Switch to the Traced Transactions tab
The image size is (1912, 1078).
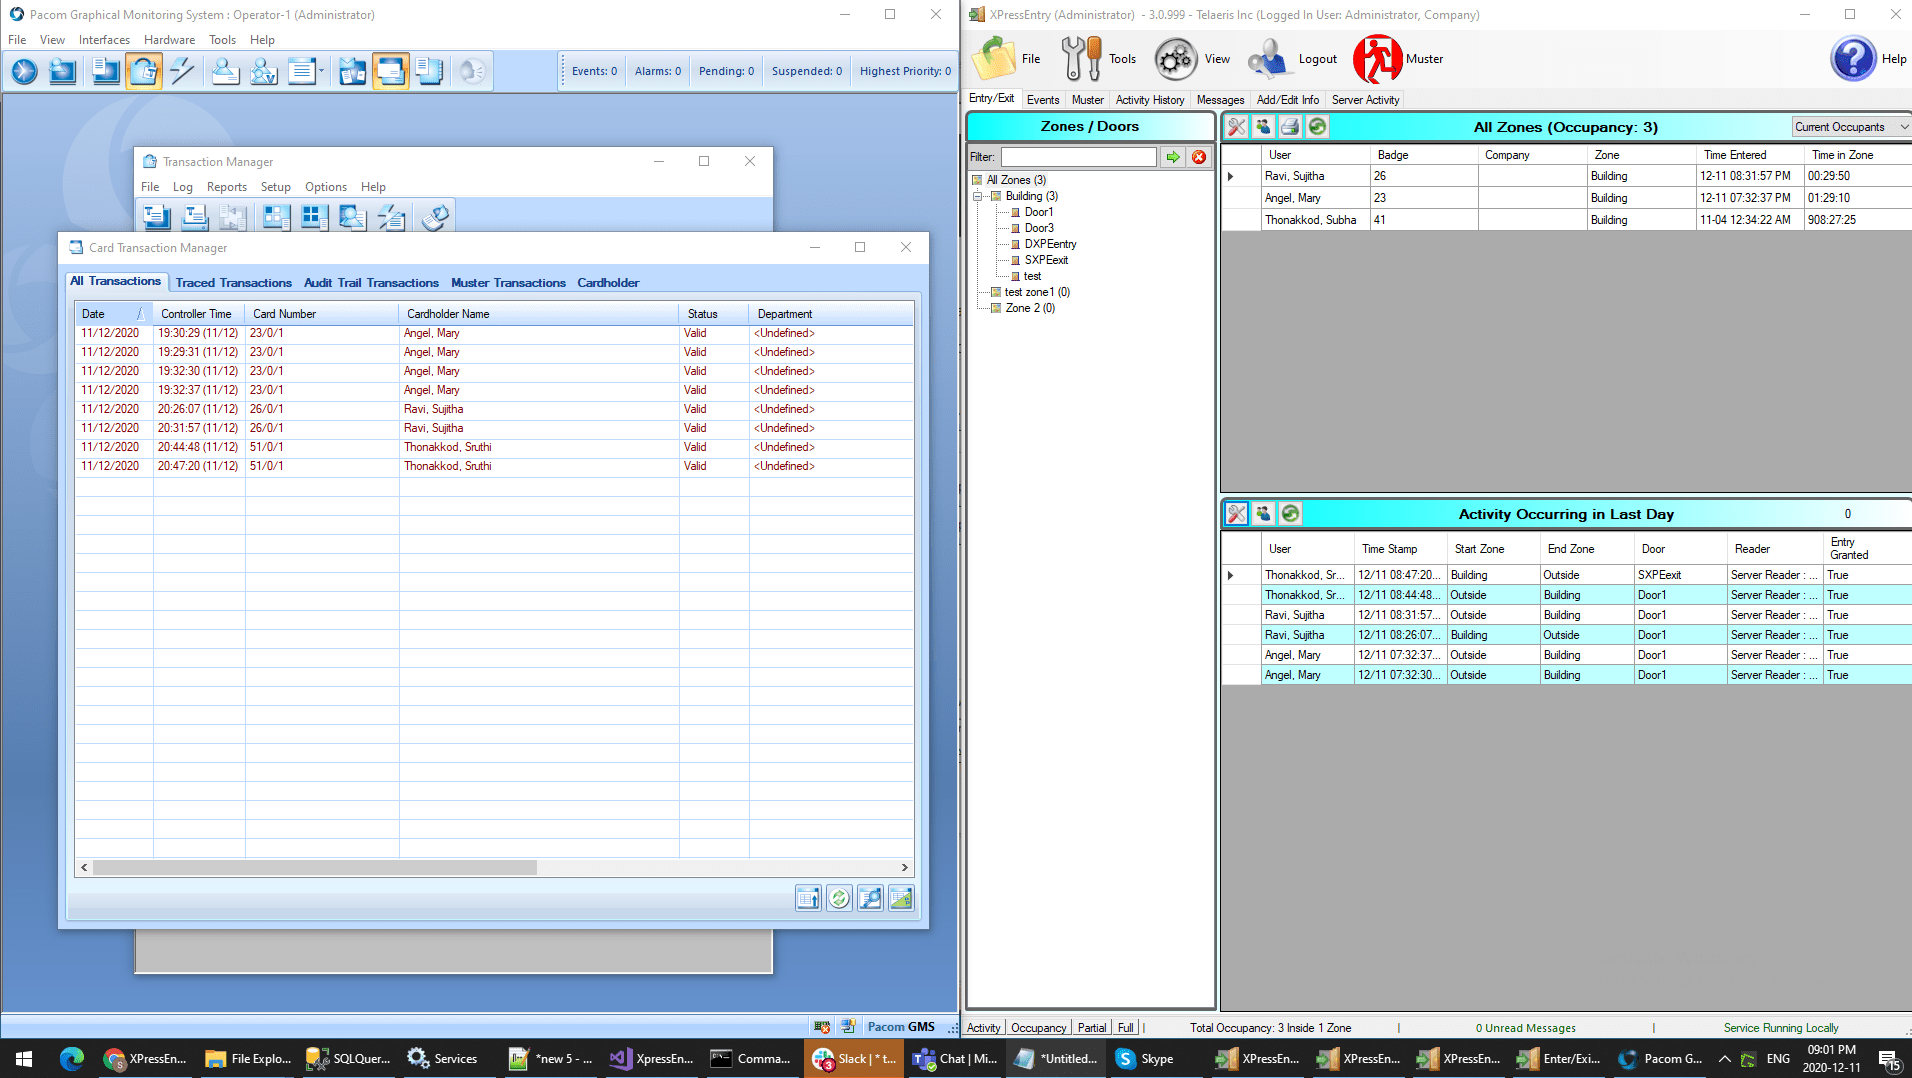233,283
